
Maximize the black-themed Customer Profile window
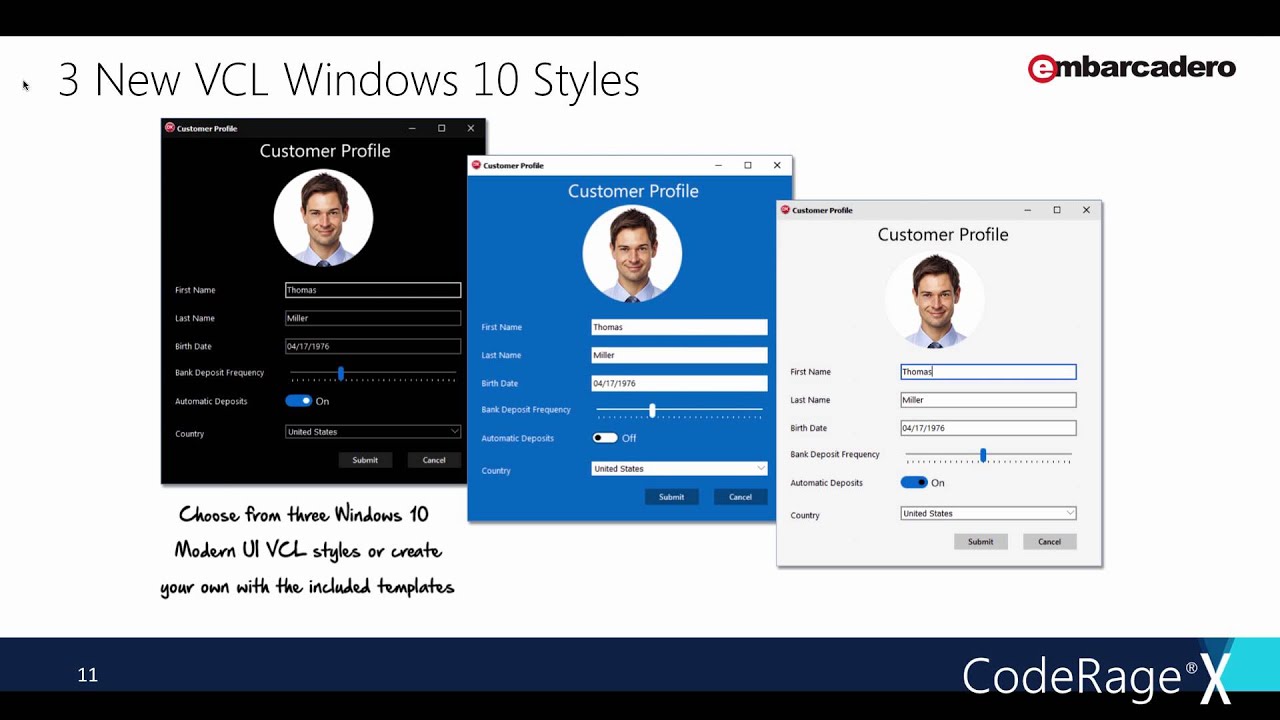click(441, 128)
